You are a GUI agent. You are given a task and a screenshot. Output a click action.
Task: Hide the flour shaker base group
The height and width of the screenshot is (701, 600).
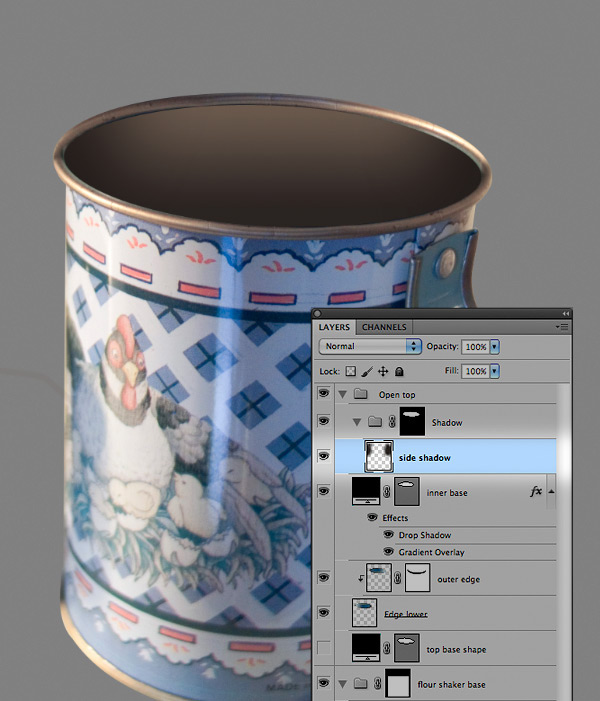pos(324,683)
